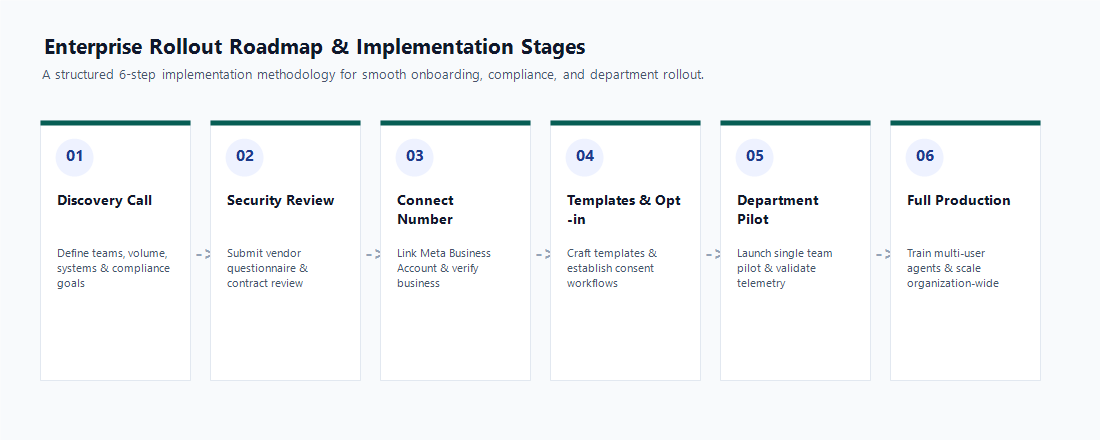Click 'Define teams, volume, systems & compliance goals' text
This screenshot has height=440, width=1100.
(114, 268)
